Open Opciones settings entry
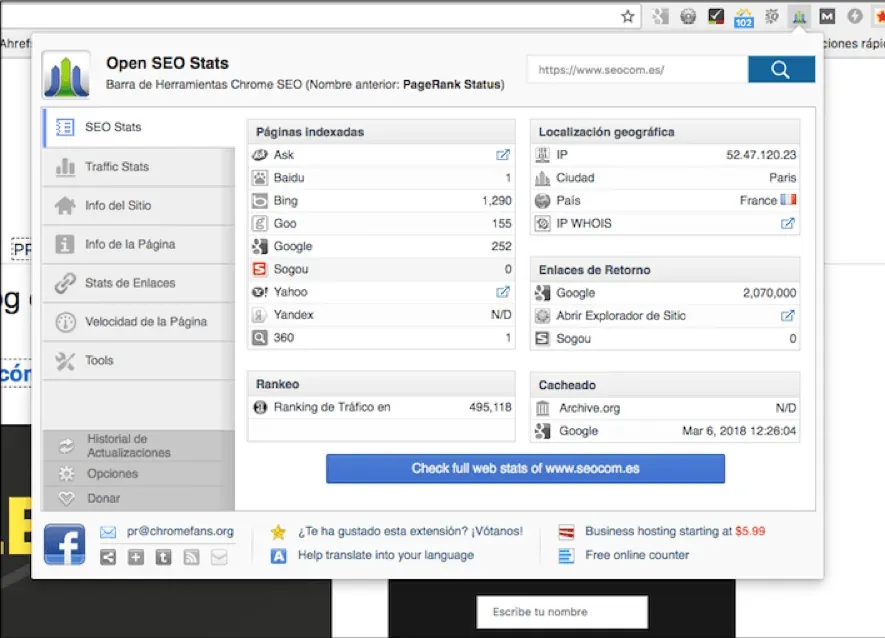Screen dimensions: 885x638 point(139,474)
